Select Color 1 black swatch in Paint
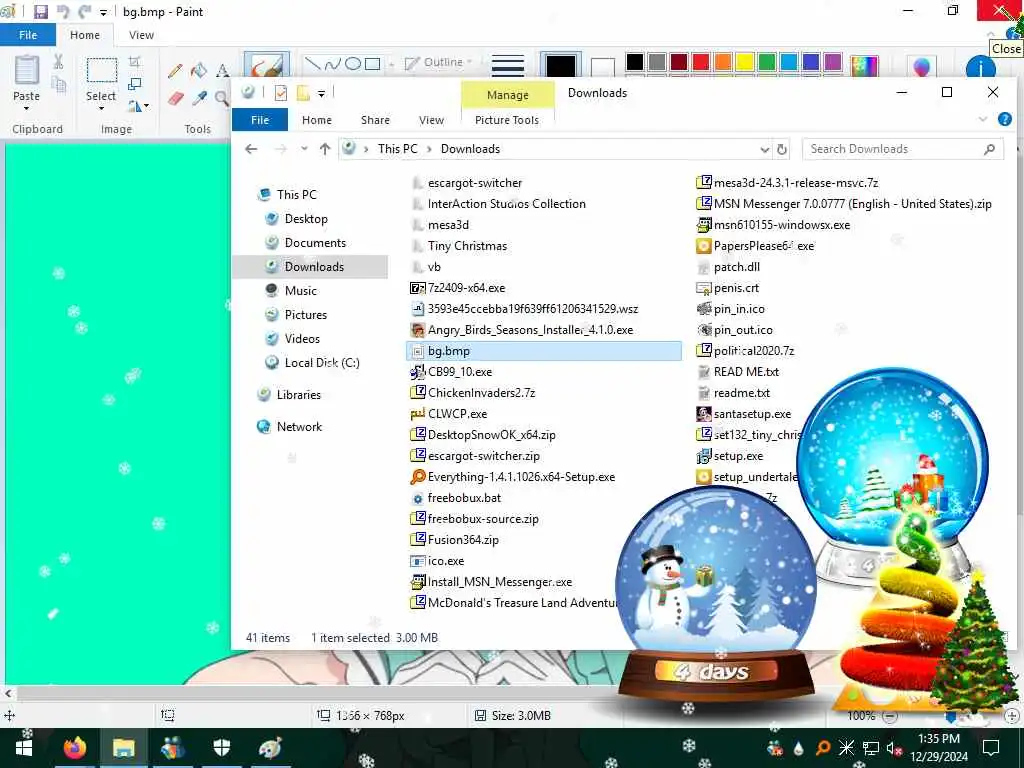 [x=561, y=66]
